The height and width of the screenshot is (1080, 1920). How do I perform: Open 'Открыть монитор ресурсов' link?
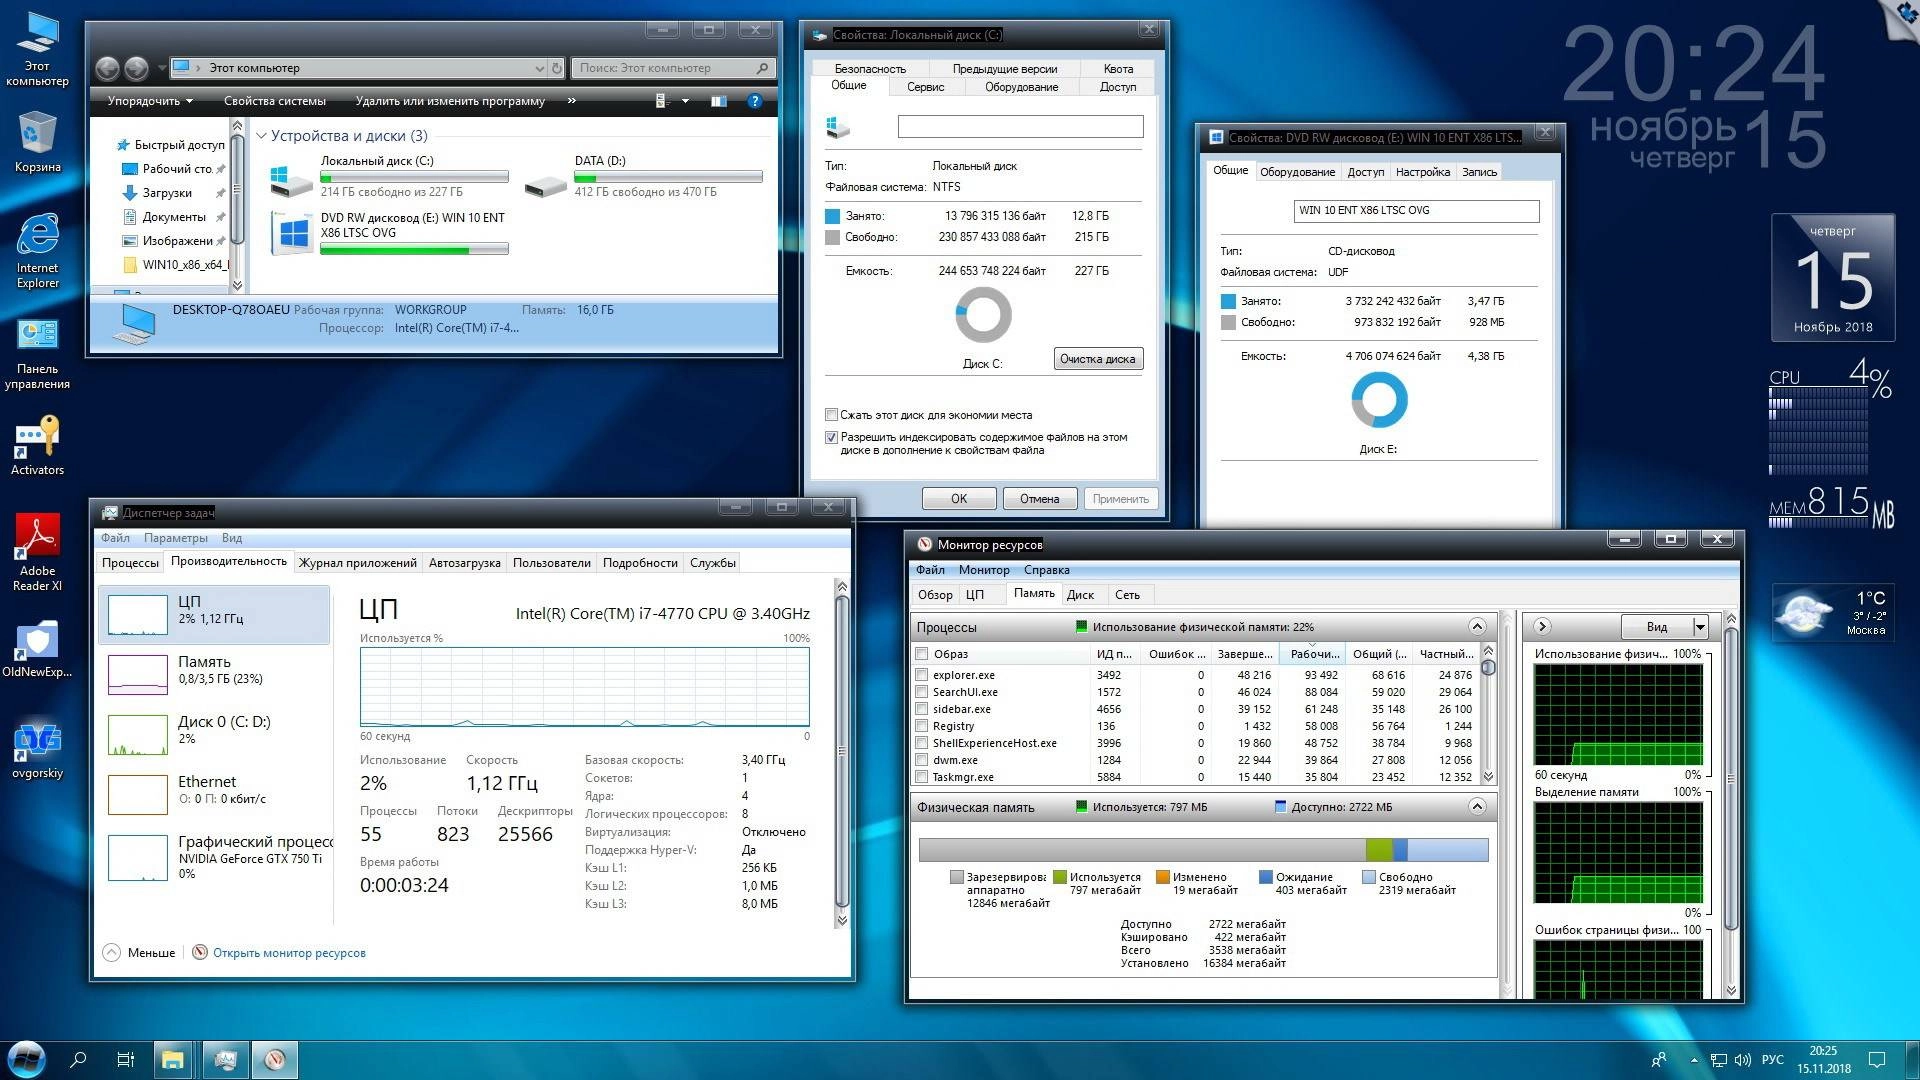pyautogui.click(x=289, y=952)
